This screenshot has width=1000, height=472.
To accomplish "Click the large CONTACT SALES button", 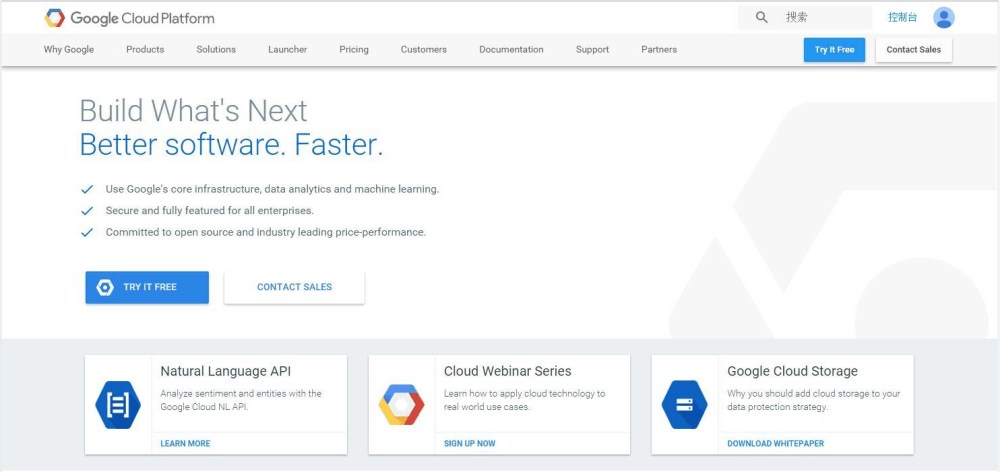I will tap(294, 288).
